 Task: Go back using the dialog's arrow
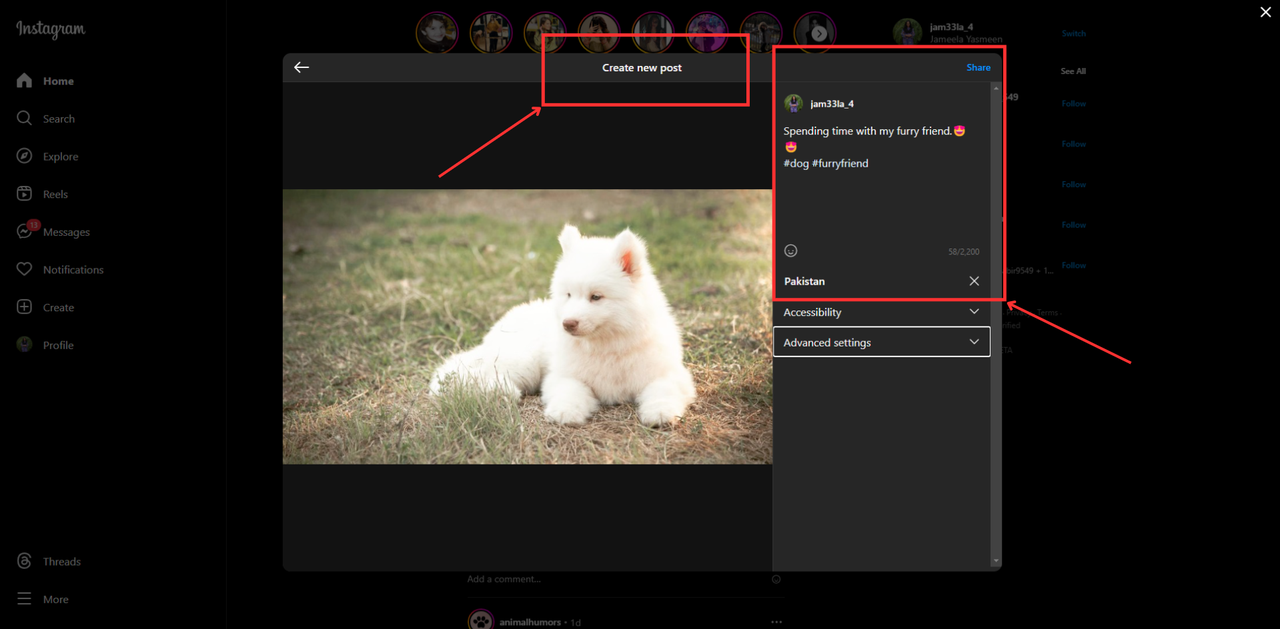[301, 67]
